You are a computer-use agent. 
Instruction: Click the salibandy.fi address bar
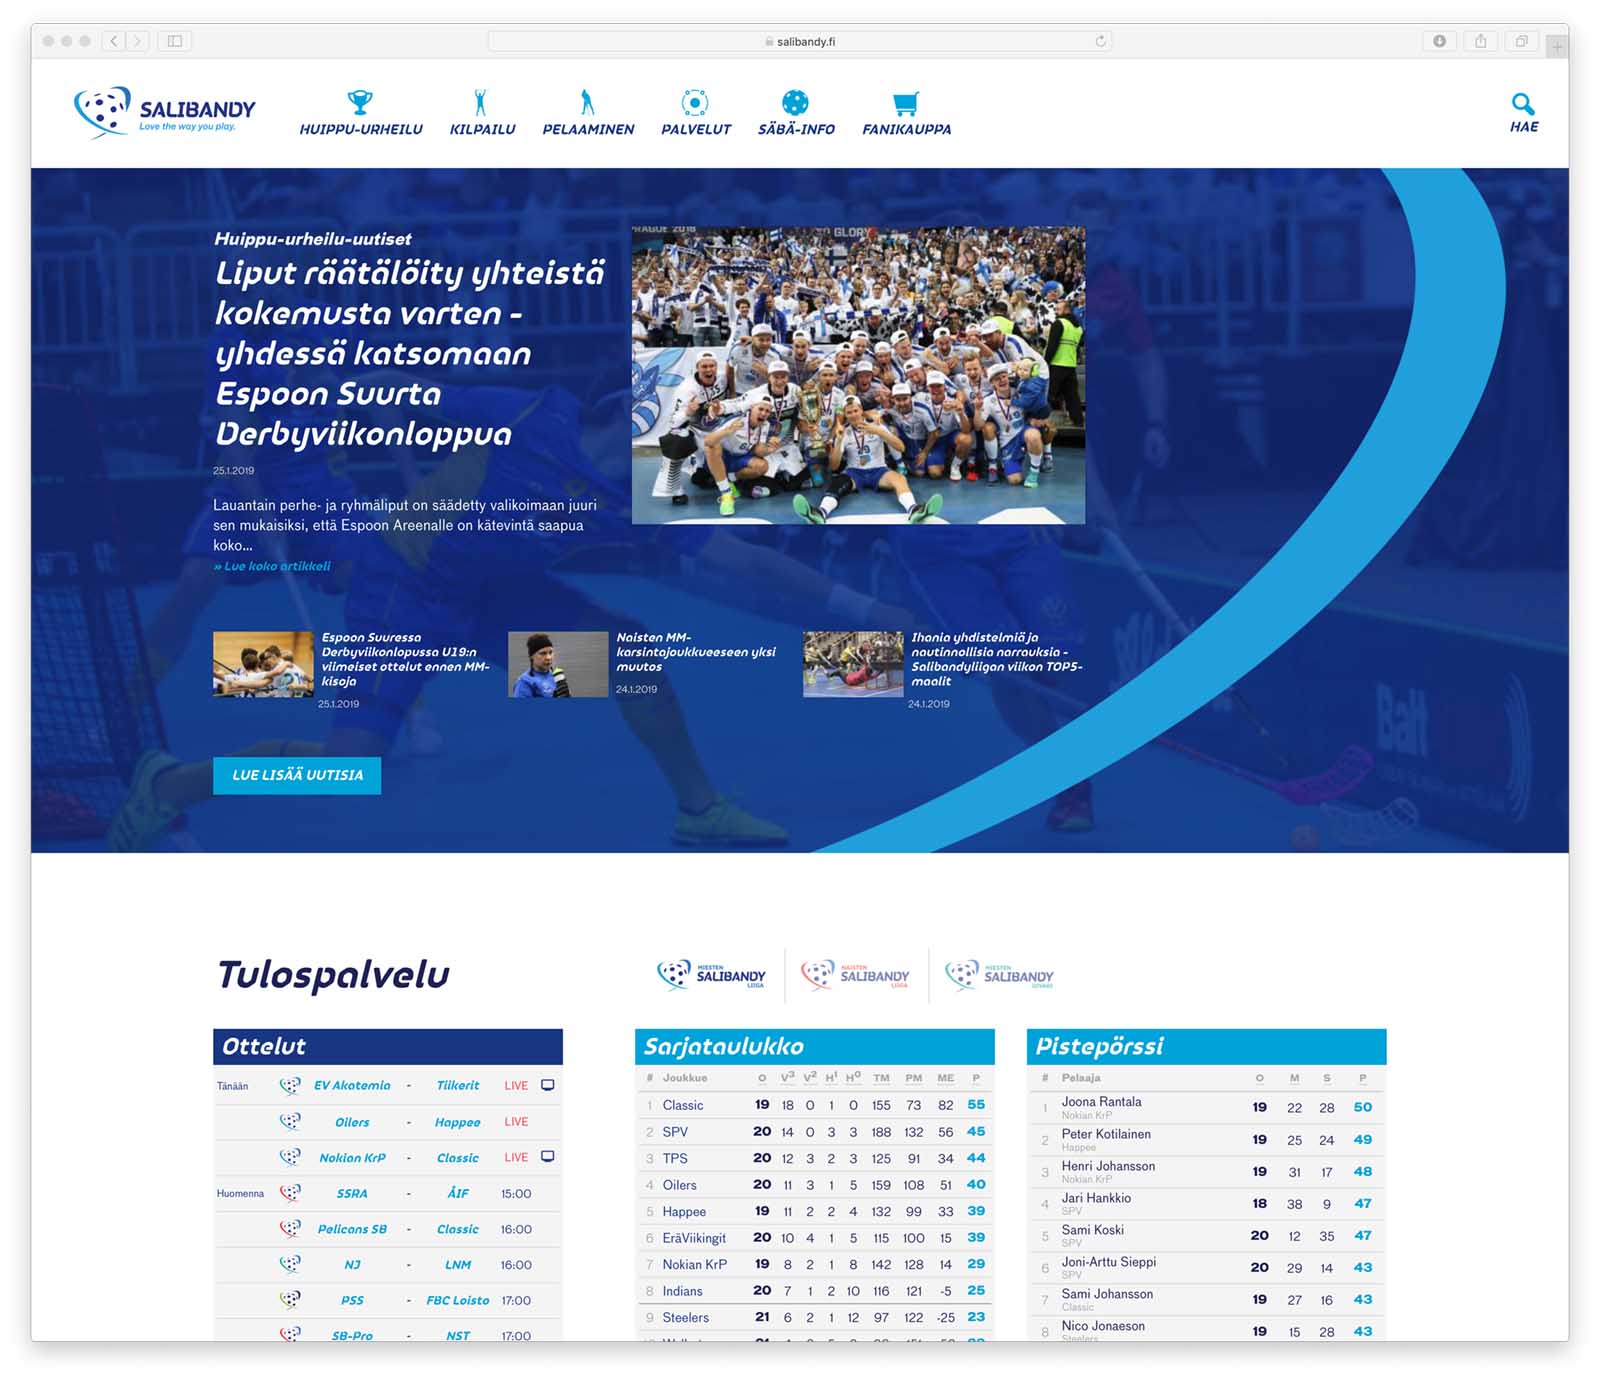coord(800,41)
